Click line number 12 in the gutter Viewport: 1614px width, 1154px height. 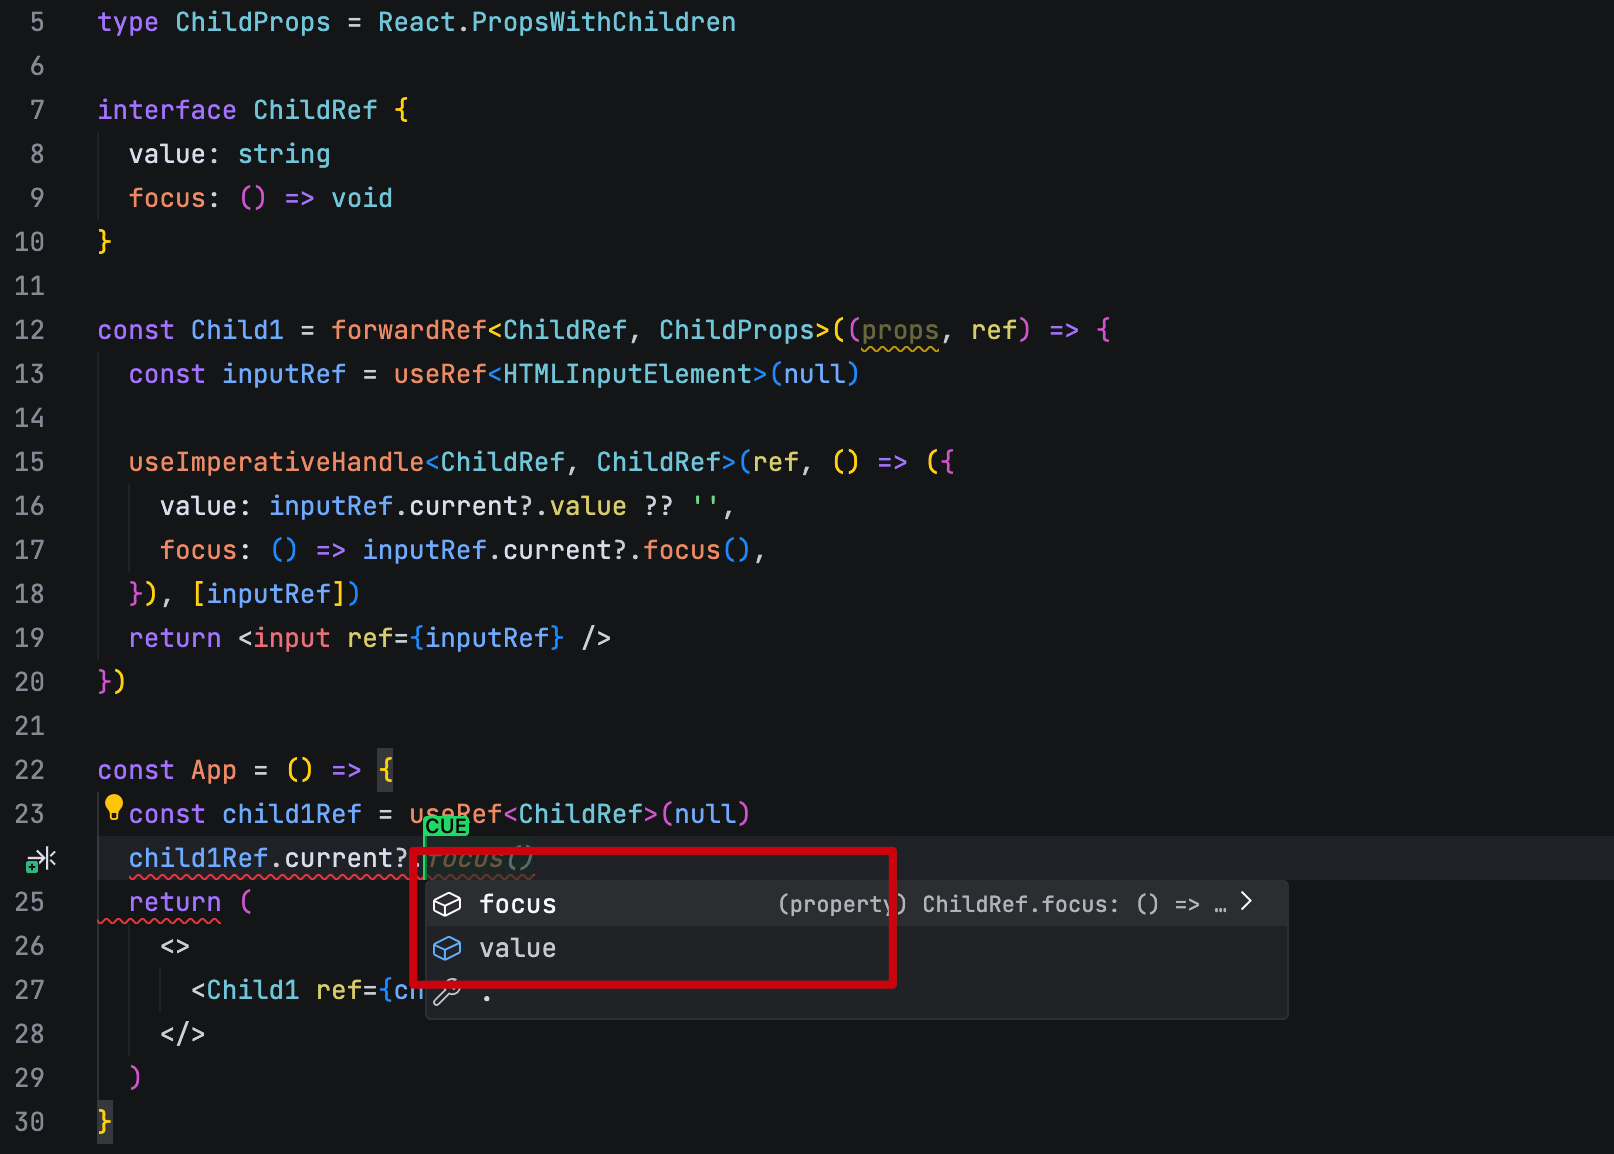pyautogui.click(x=30, y=330)
